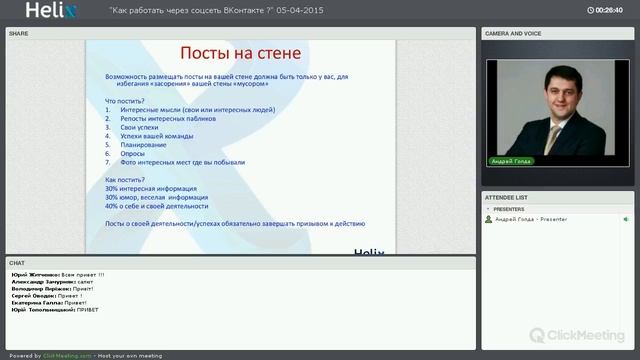Click the clock icon beside the timer
The width and height of the screenshot is (640, 360).
[x=590, y=10]
